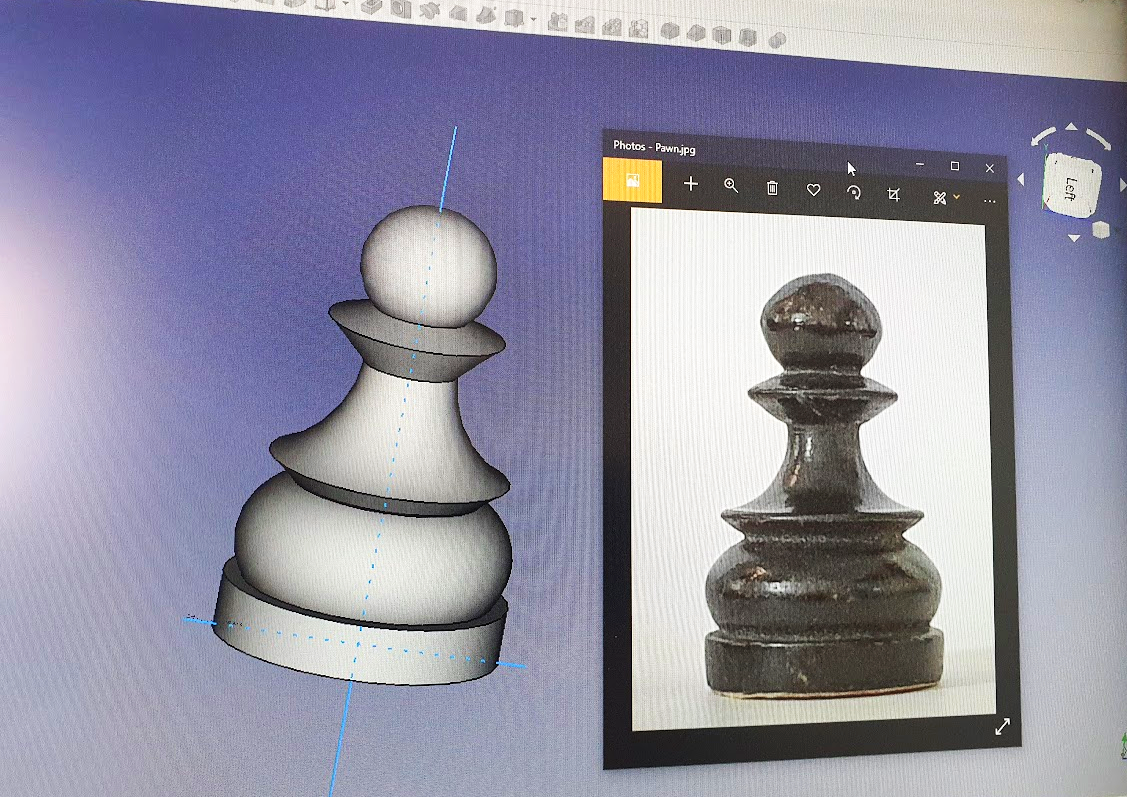Click the navigation cube's left arrow
The image size is (1127, 797).
[x=1021, y=180]
